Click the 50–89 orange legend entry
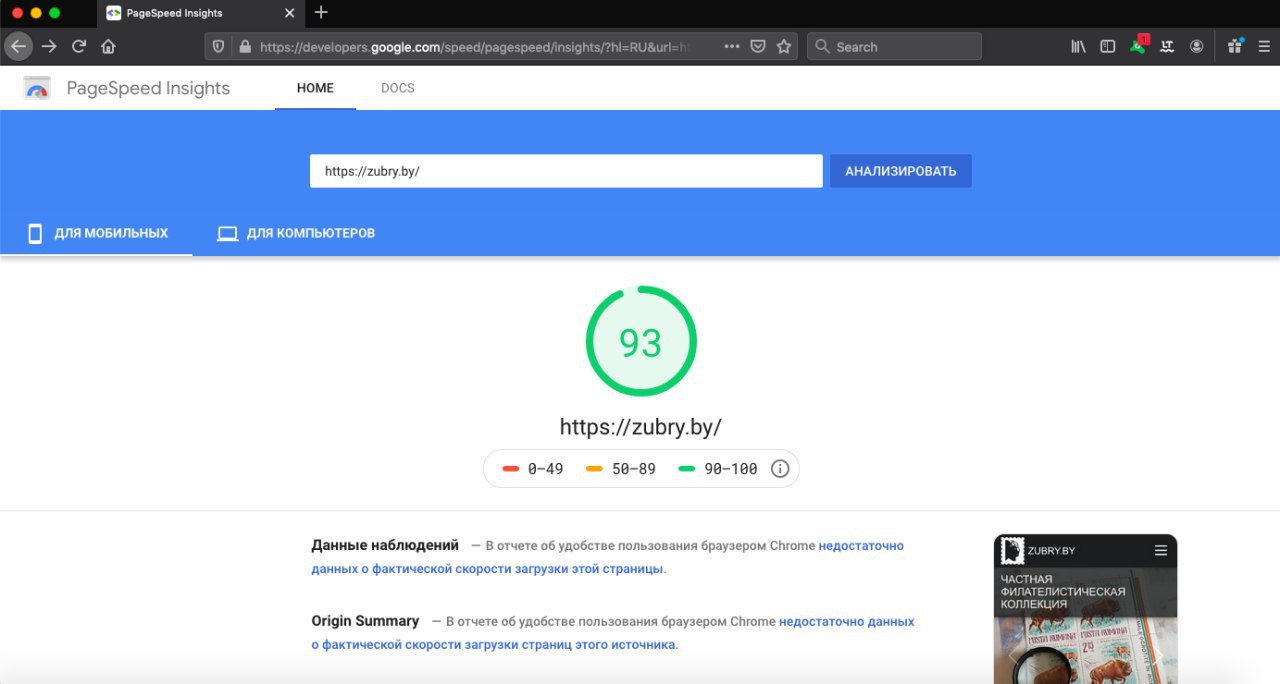Screen dimensions: 1280x684 click(621, 468)
